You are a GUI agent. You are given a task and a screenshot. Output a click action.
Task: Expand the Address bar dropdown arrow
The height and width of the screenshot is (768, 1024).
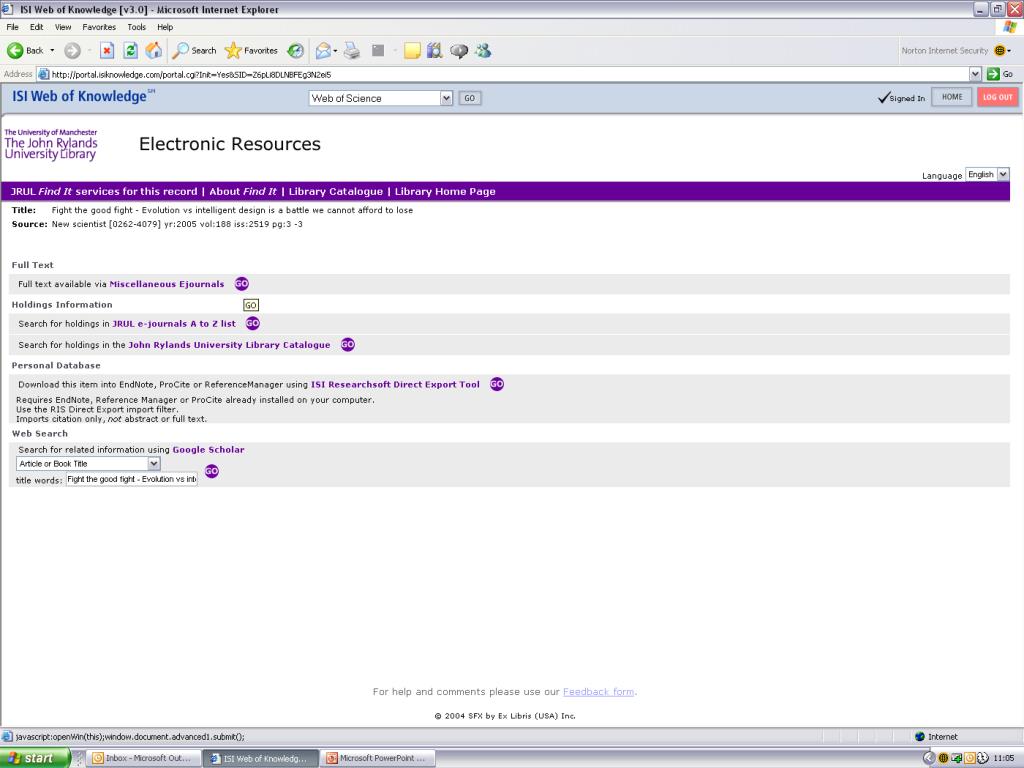(975, 74)
